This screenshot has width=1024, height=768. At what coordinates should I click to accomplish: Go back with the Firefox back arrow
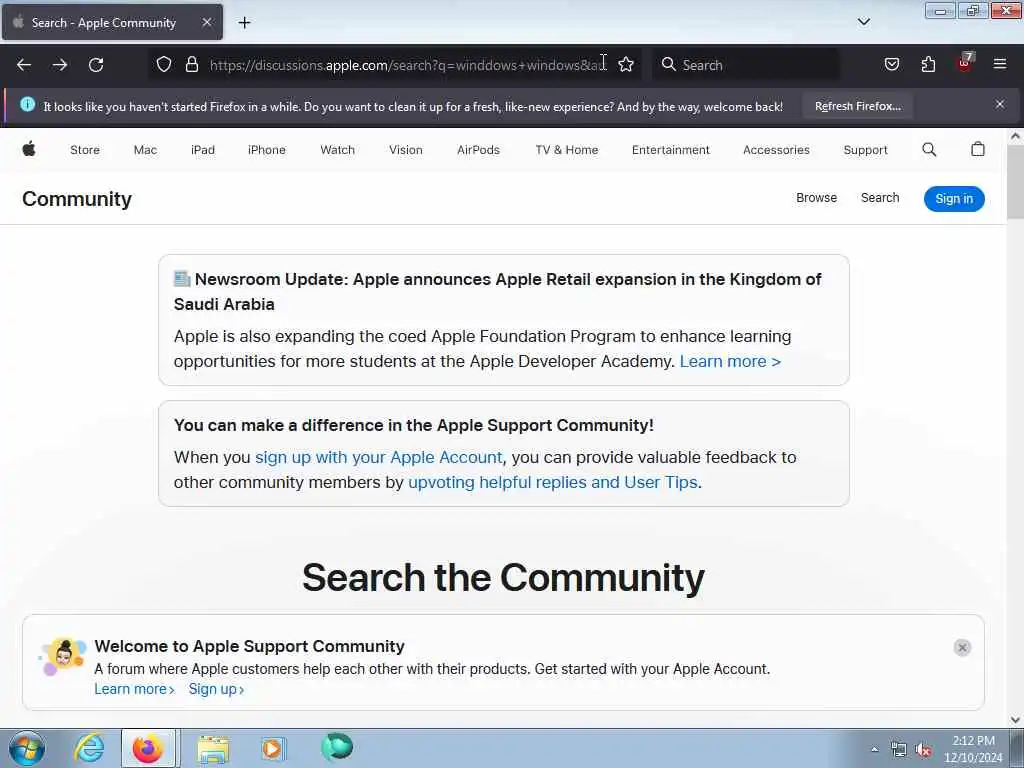point(24,65)
